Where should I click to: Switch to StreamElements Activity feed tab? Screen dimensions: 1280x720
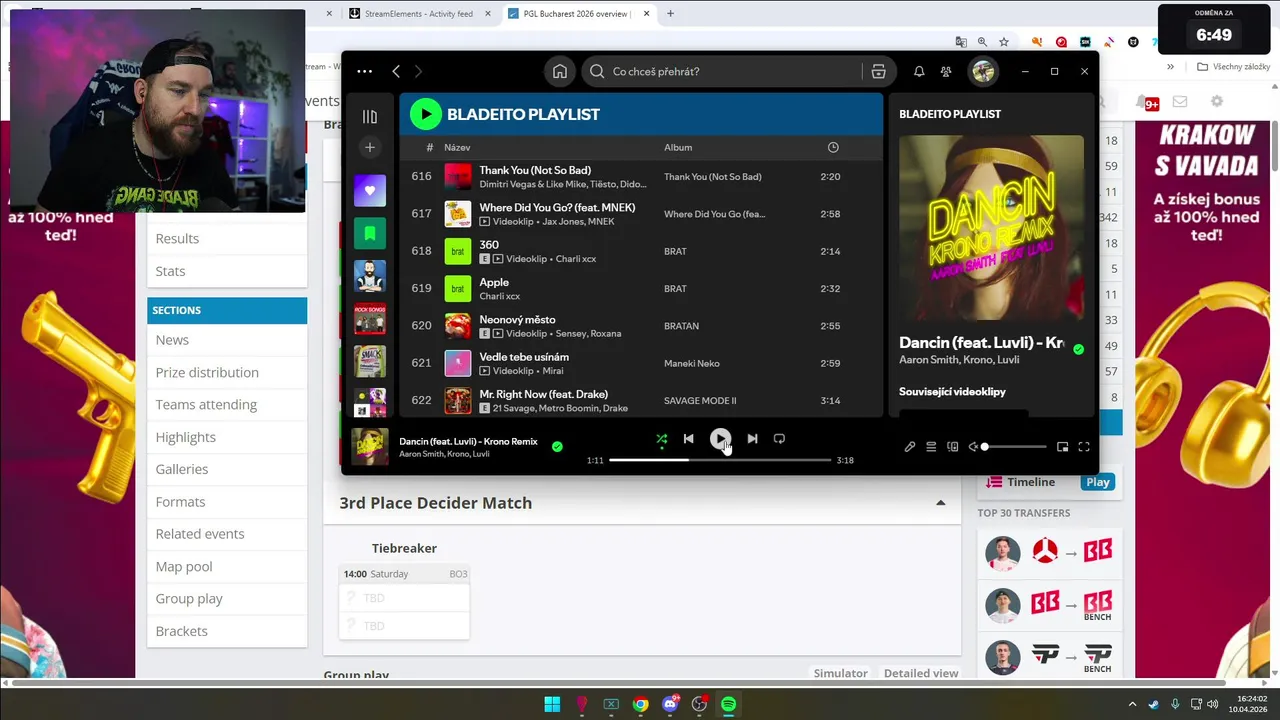coord(418,14)
